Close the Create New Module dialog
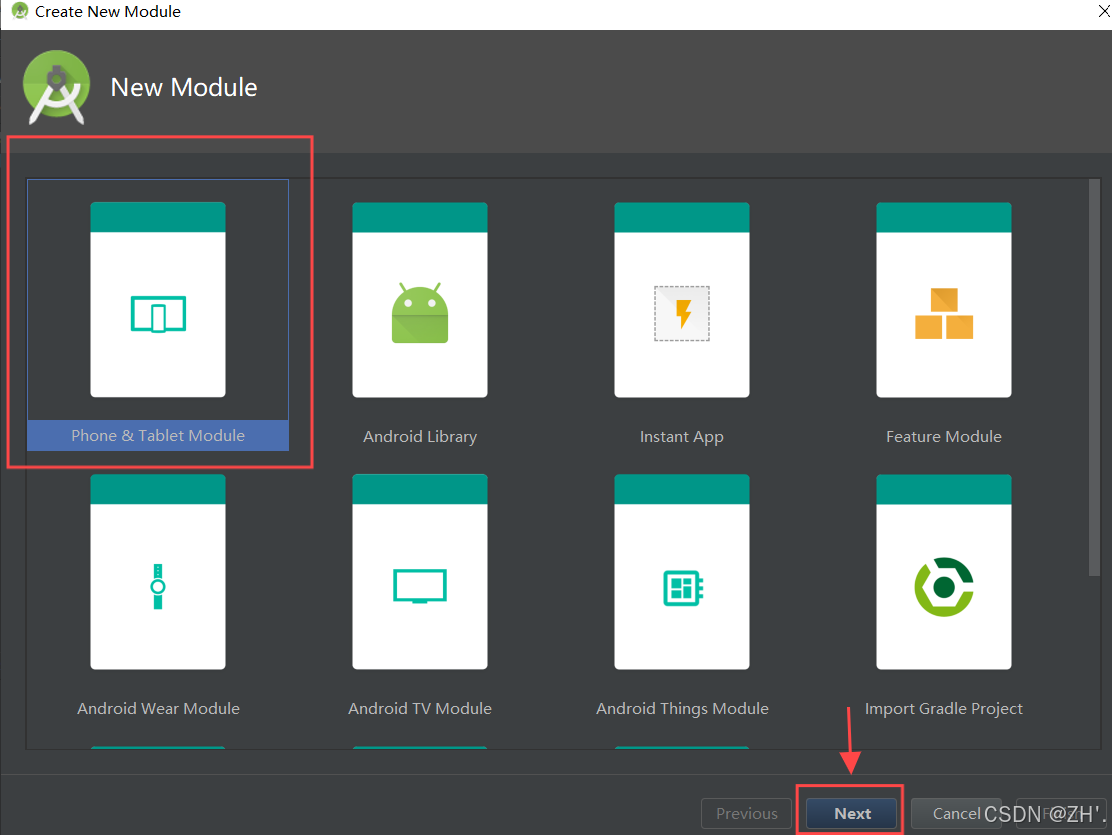The height and width of the screenshot is (835, 1112). click(x=1103, y=11)
